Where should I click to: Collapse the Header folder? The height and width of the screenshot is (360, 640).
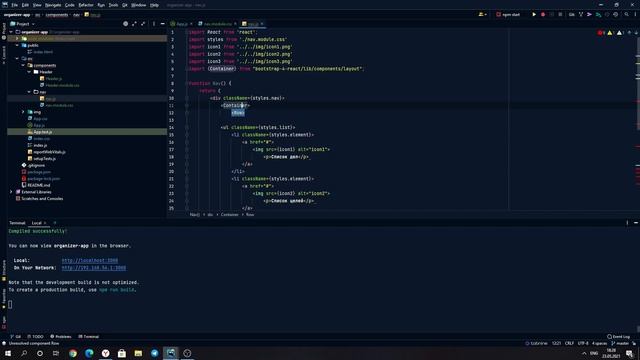click(x=29, y=72)
